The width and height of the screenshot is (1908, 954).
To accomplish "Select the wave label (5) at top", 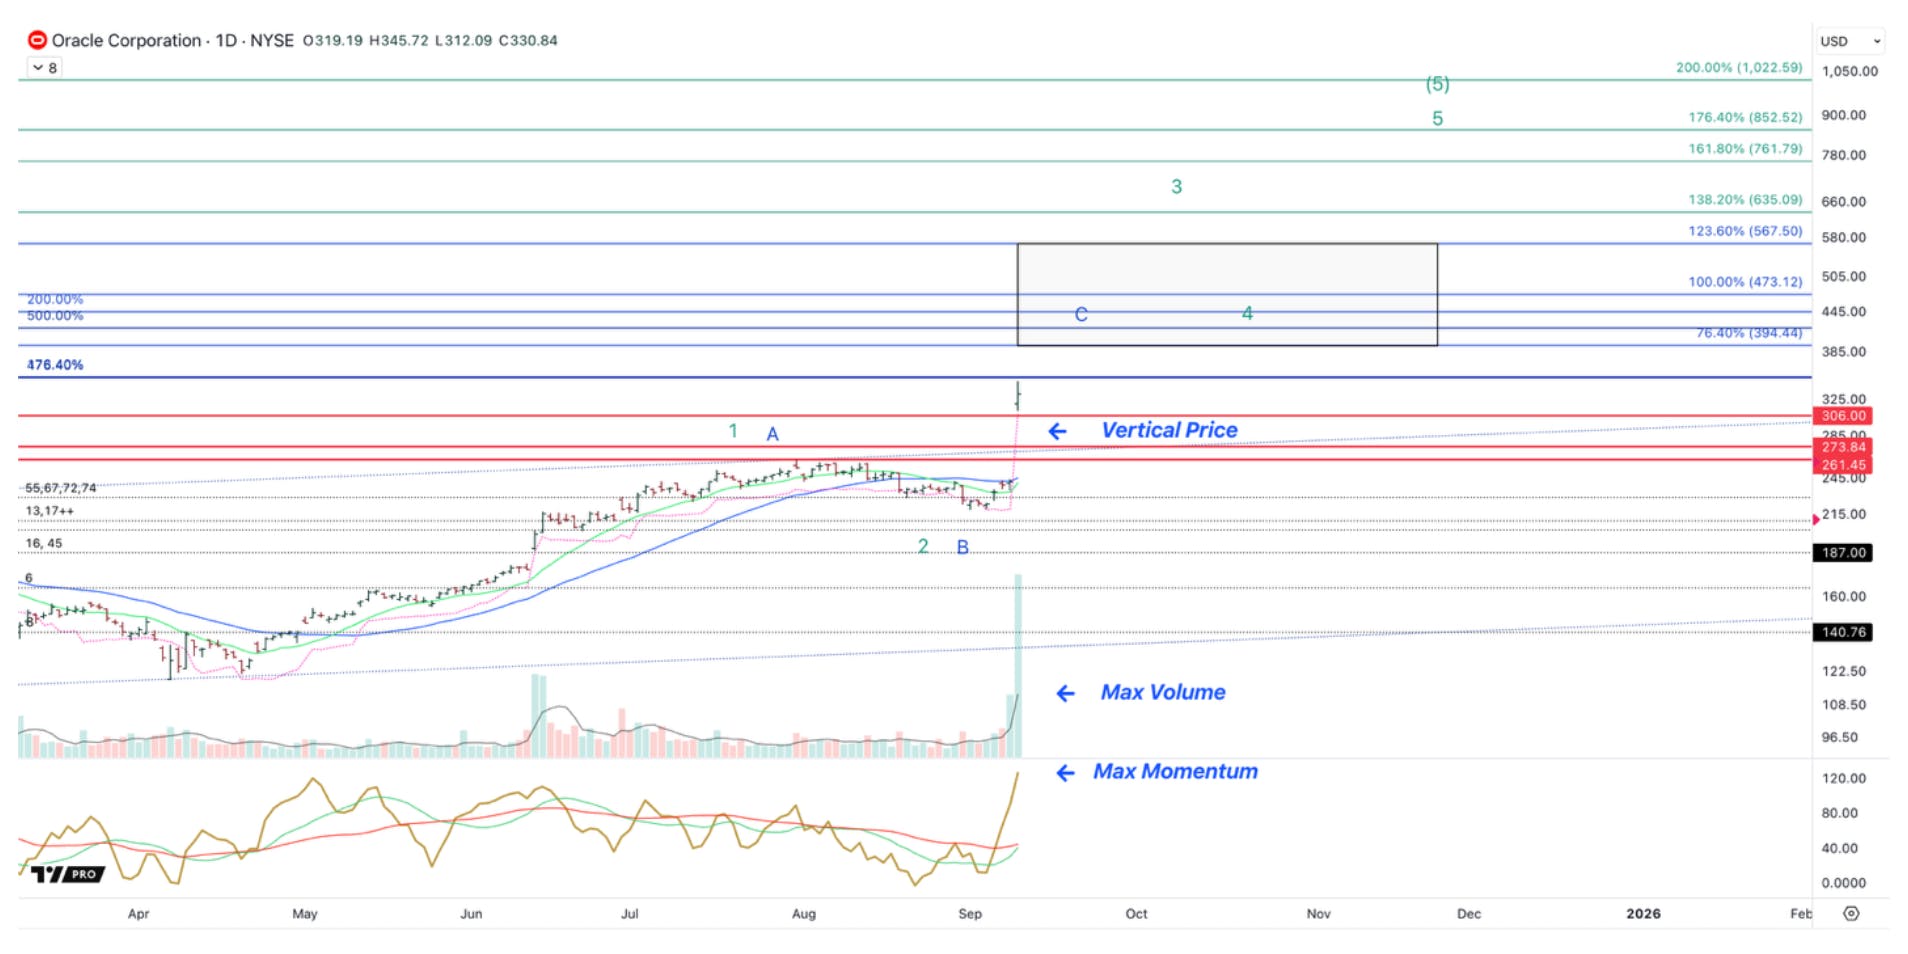I will tap(1437, 84).
